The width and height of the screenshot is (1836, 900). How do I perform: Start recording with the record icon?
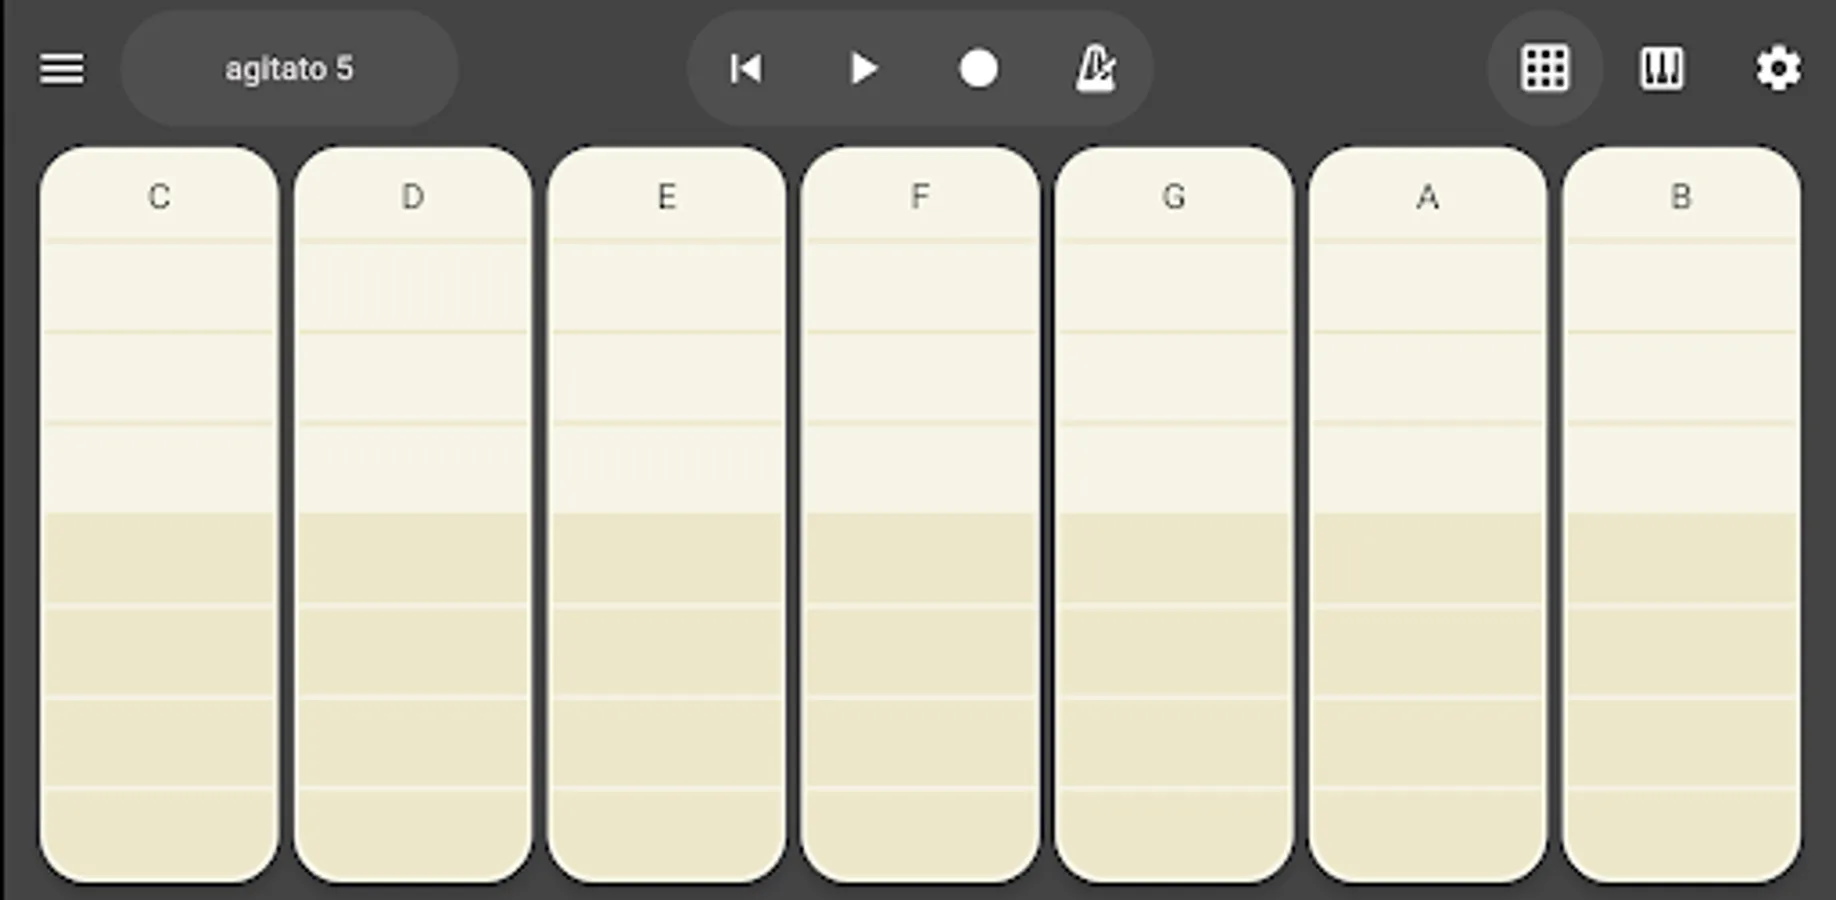979,68
